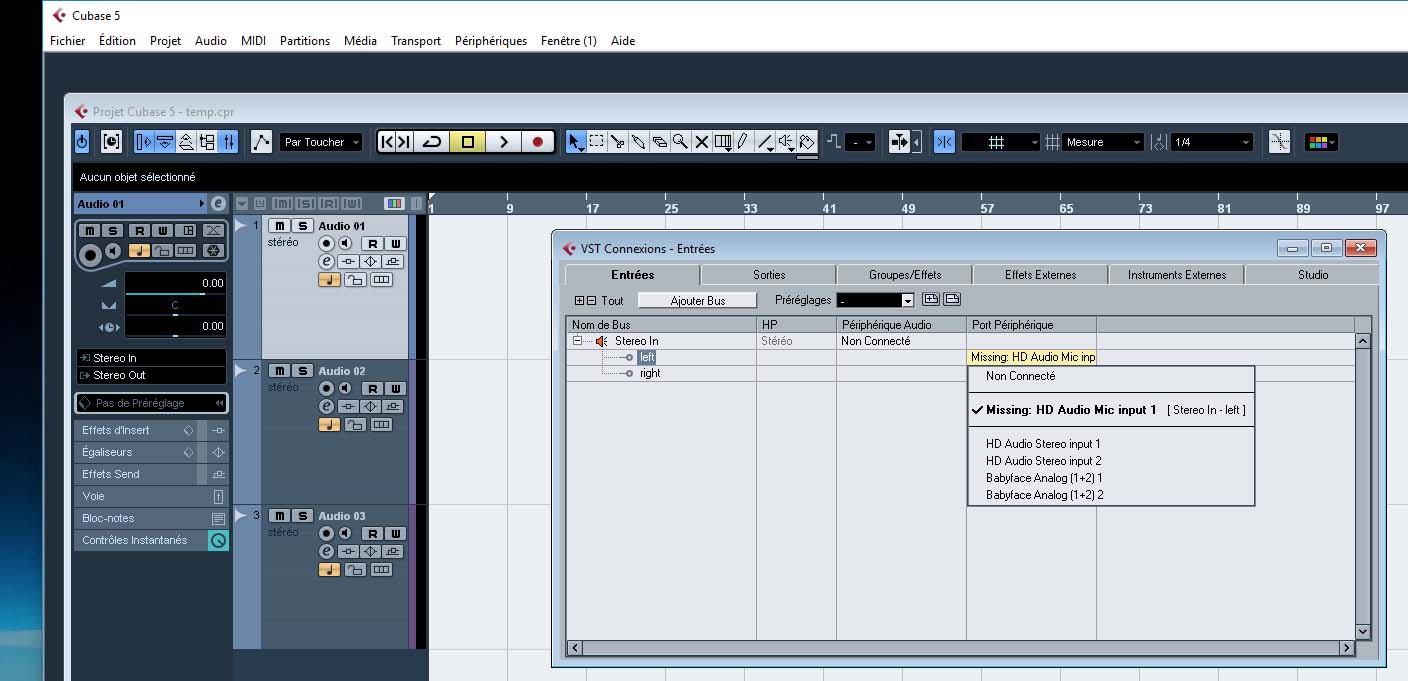Click the Ajouter Bus button

click(x=697, y=300)
